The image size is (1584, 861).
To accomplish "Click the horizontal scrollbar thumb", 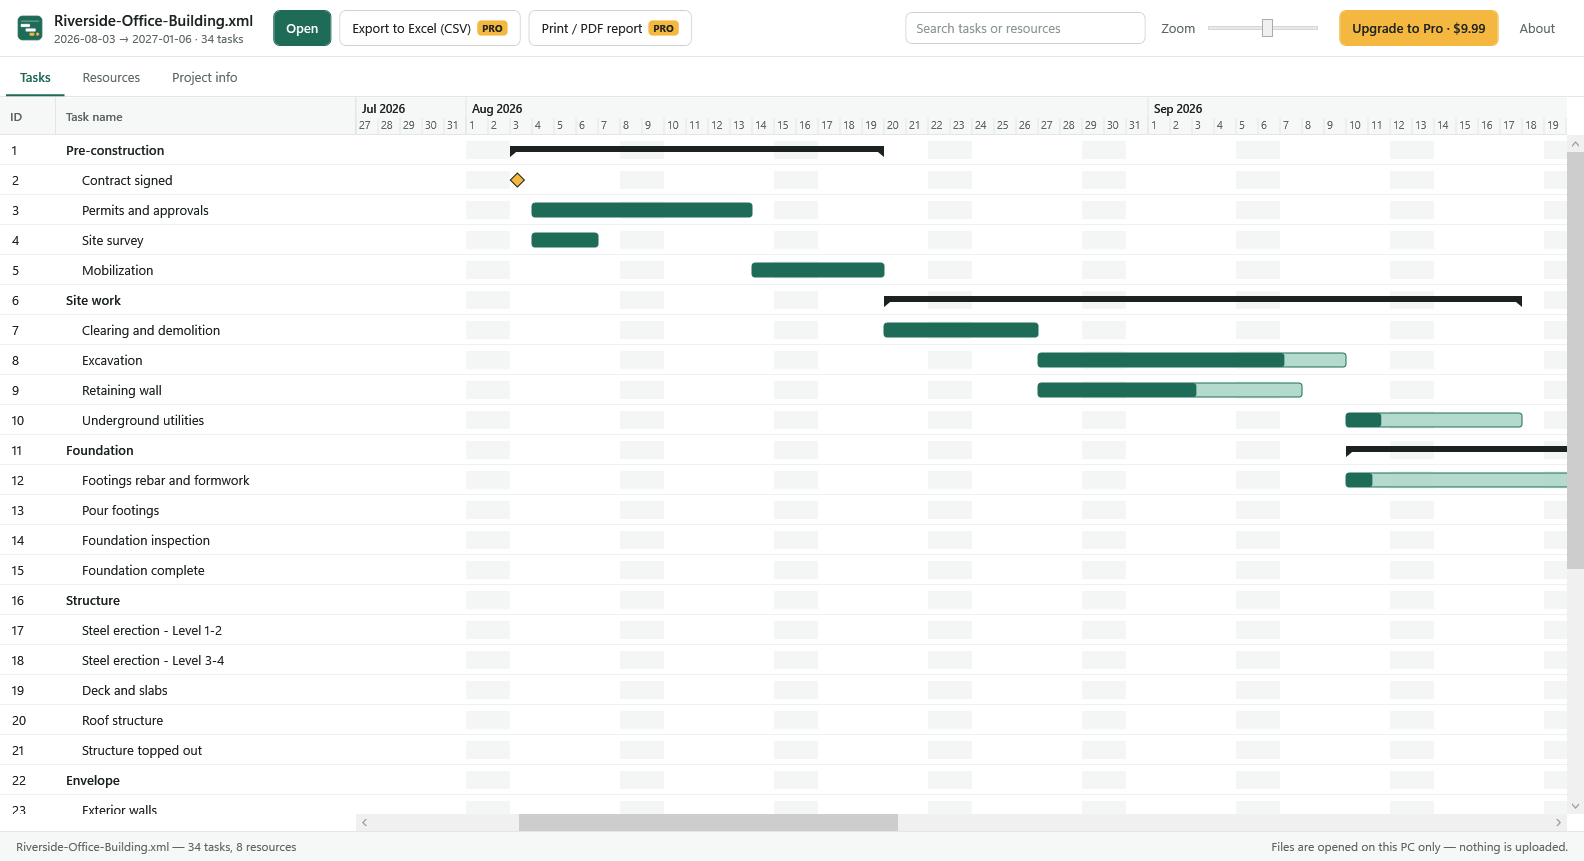I will [x=708, y=822].
